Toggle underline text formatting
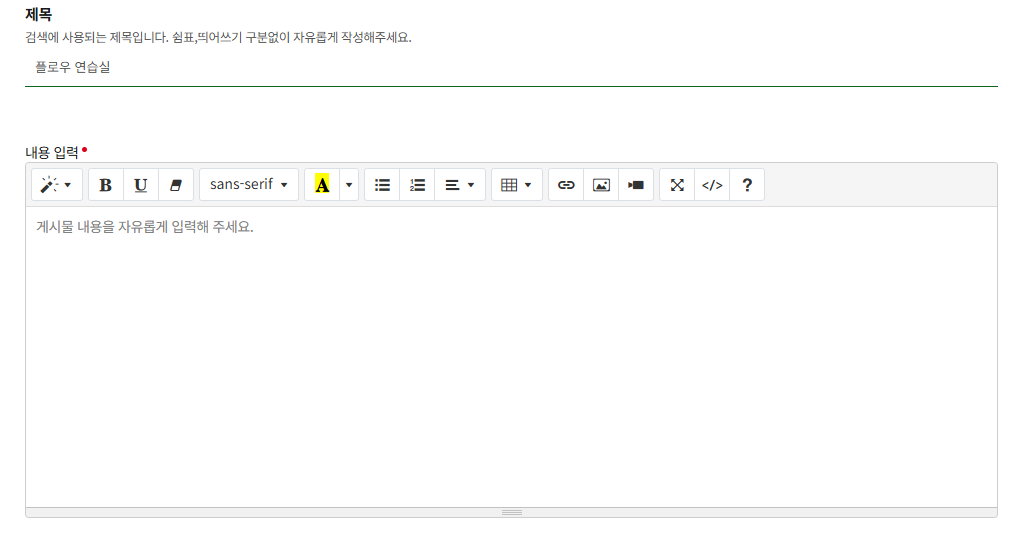The height and width of the screenshot is (546, 1017). pos(141,185)
